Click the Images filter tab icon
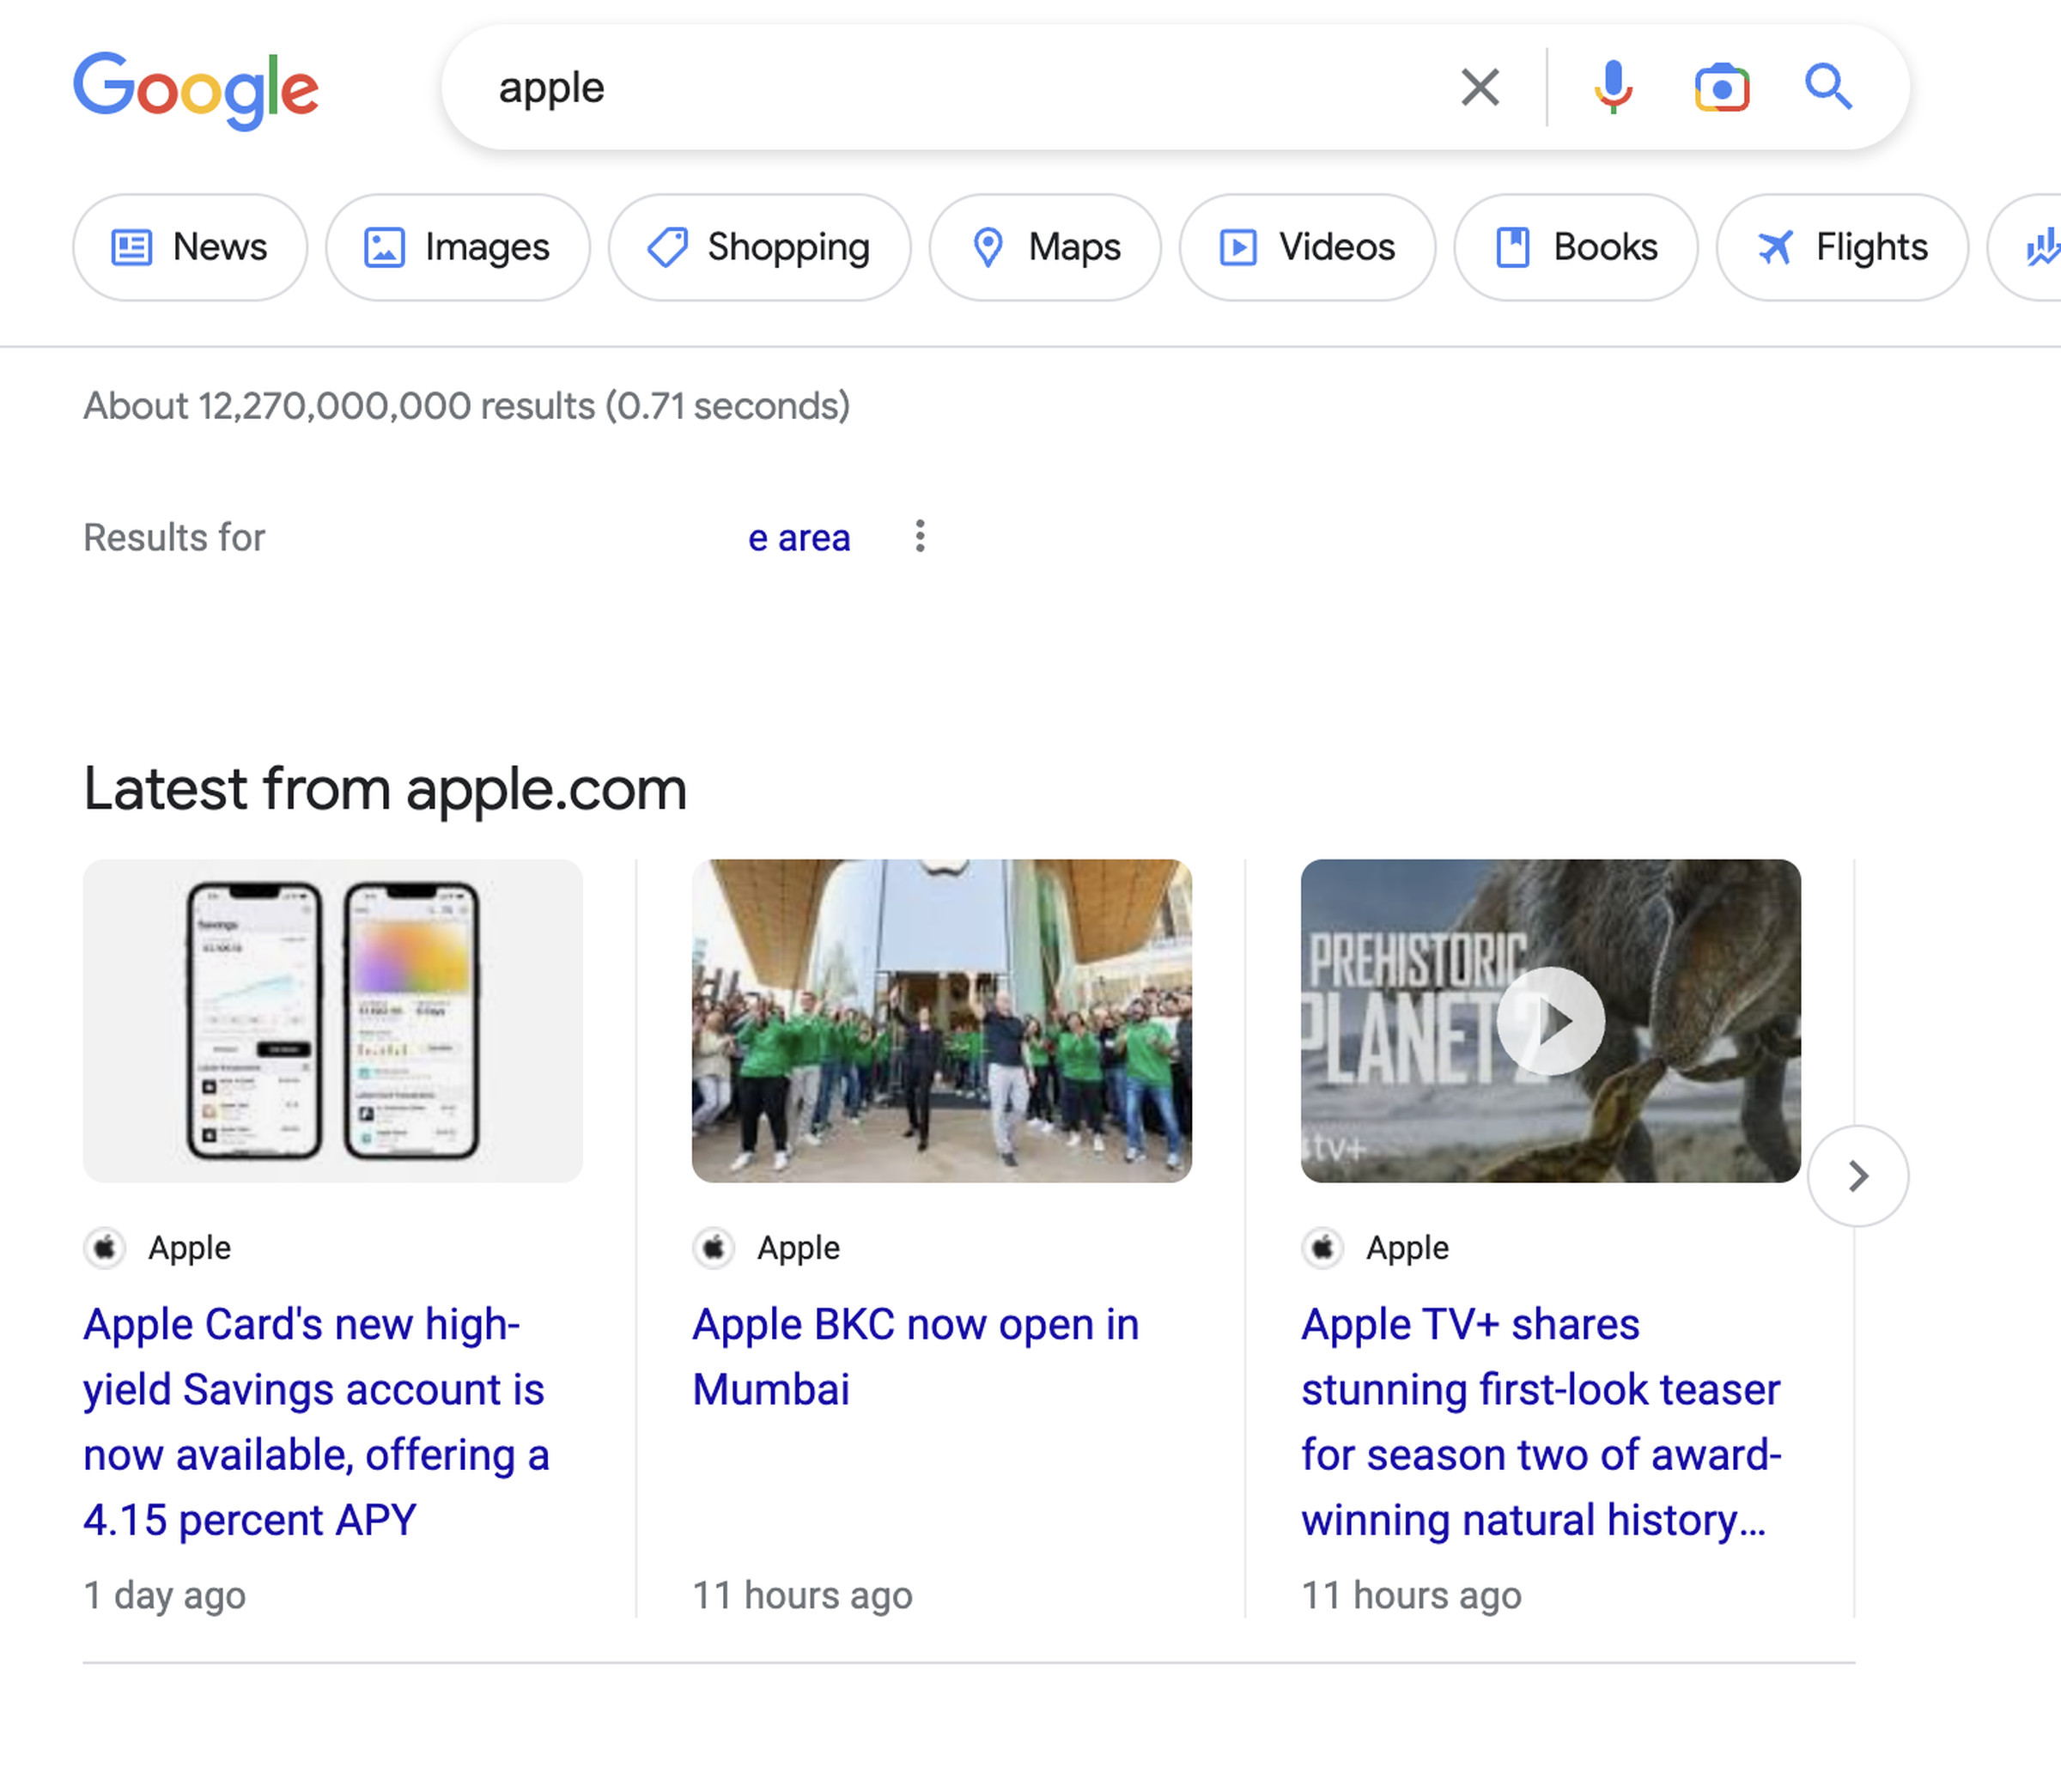This screenshot has height=1792, width=2061. pos(382,246)
